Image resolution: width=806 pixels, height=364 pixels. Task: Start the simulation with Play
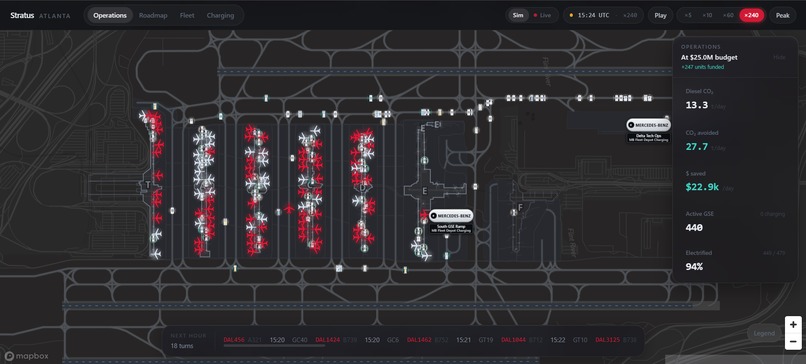click(661, 15)
